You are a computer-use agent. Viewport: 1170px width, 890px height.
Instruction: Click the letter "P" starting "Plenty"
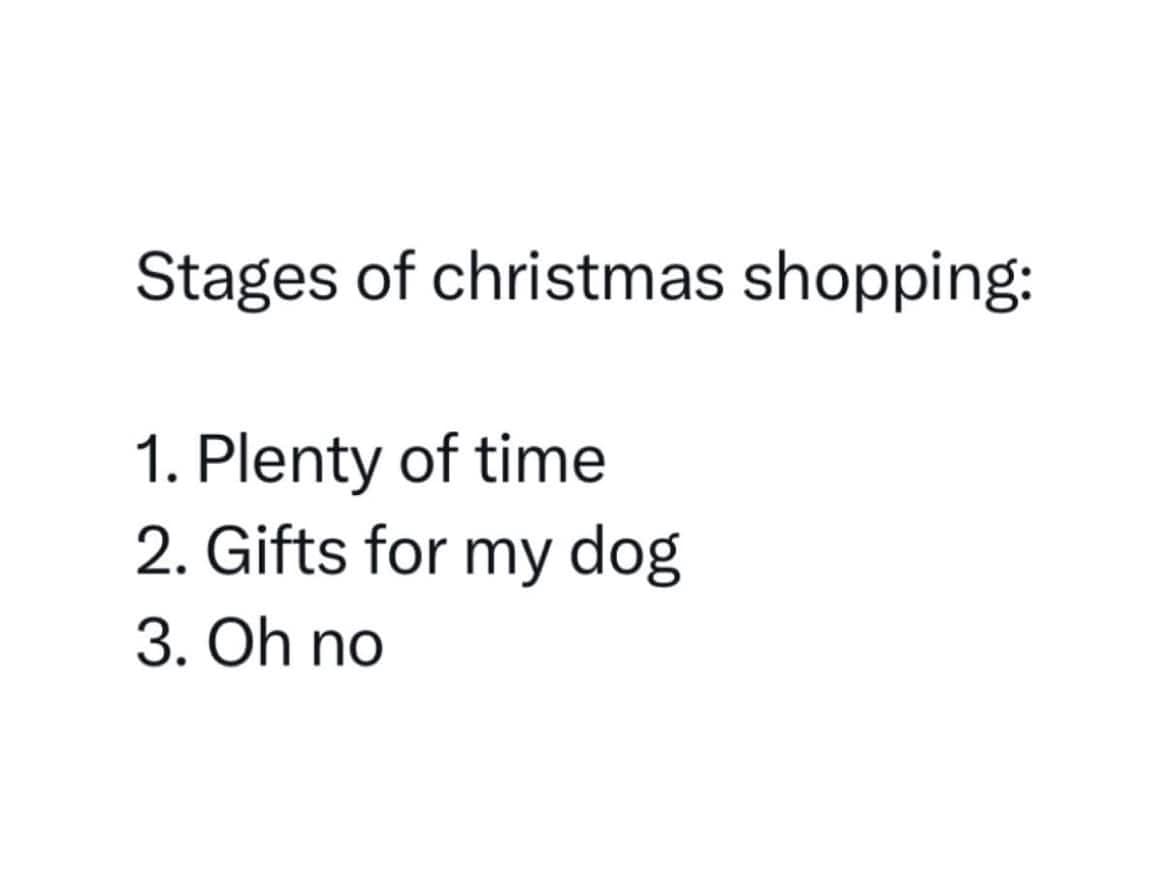[x=216, y=460]
